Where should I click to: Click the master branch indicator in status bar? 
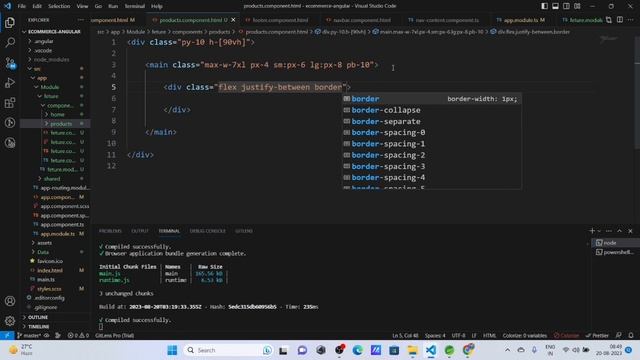pyautogui.click(x=29, y=336)
